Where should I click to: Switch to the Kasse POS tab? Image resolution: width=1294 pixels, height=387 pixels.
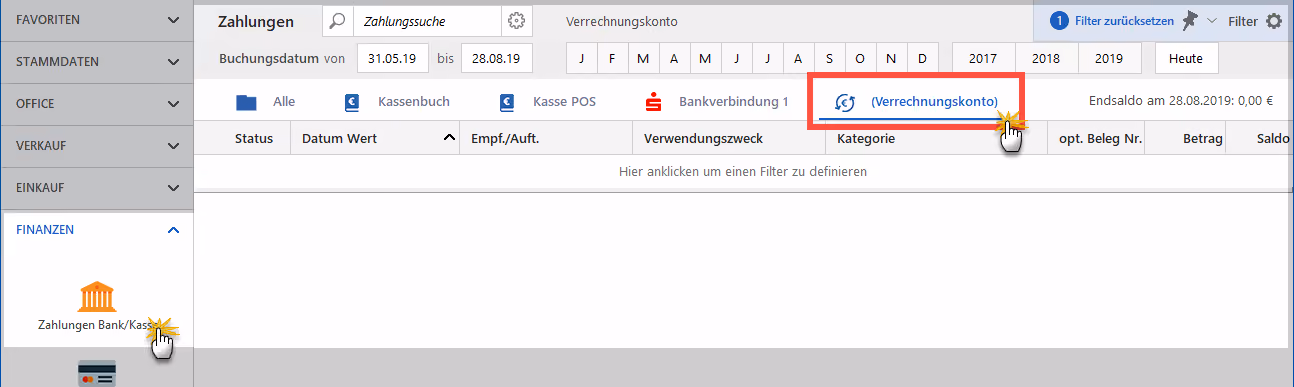click(547, 101)
